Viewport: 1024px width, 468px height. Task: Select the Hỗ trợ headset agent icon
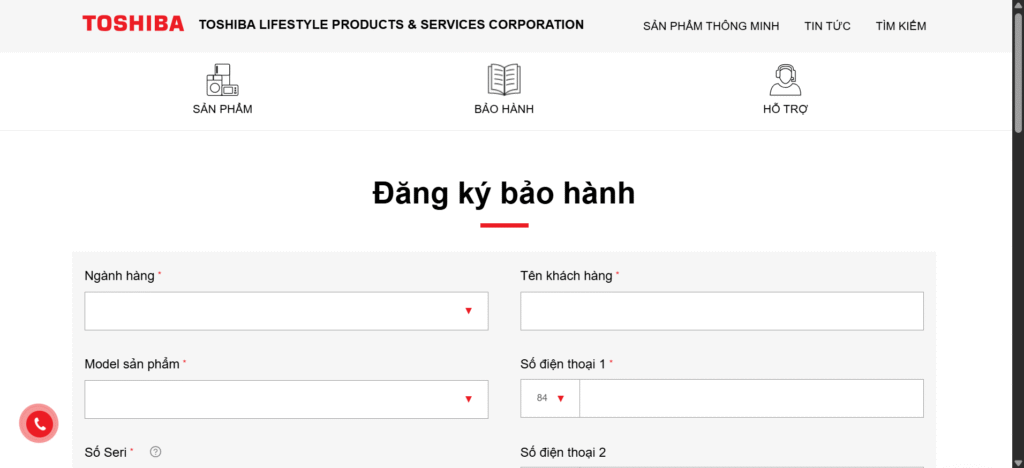(x=785, y=79)
